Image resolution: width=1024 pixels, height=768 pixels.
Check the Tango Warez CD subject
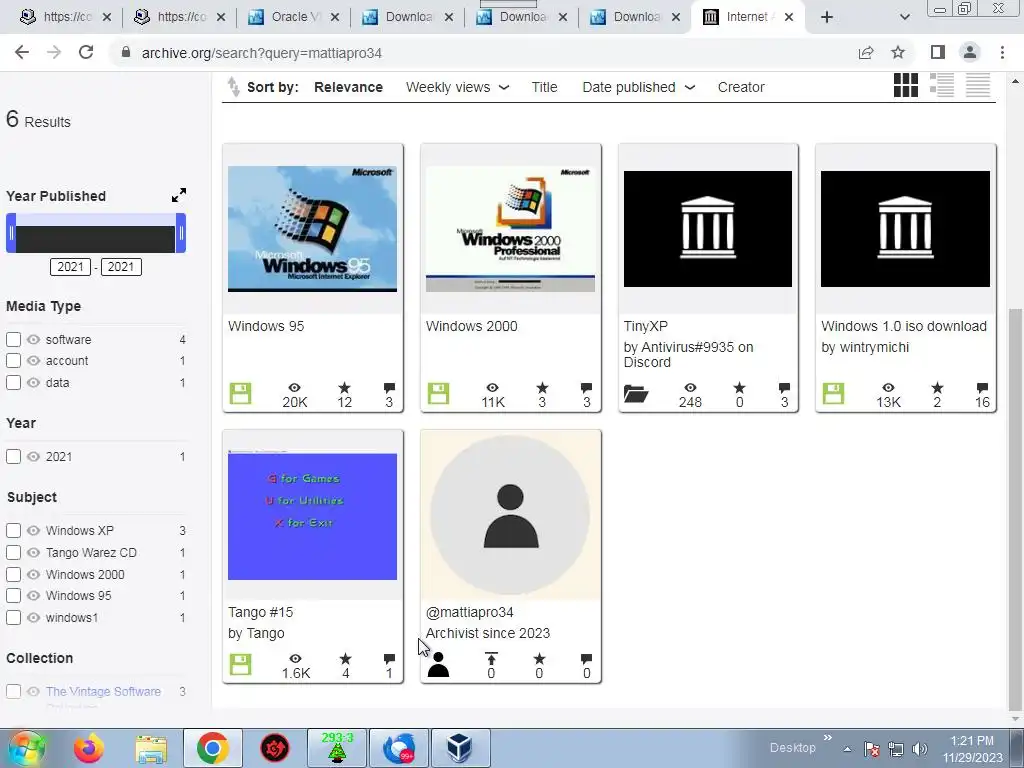pos(13,552)
